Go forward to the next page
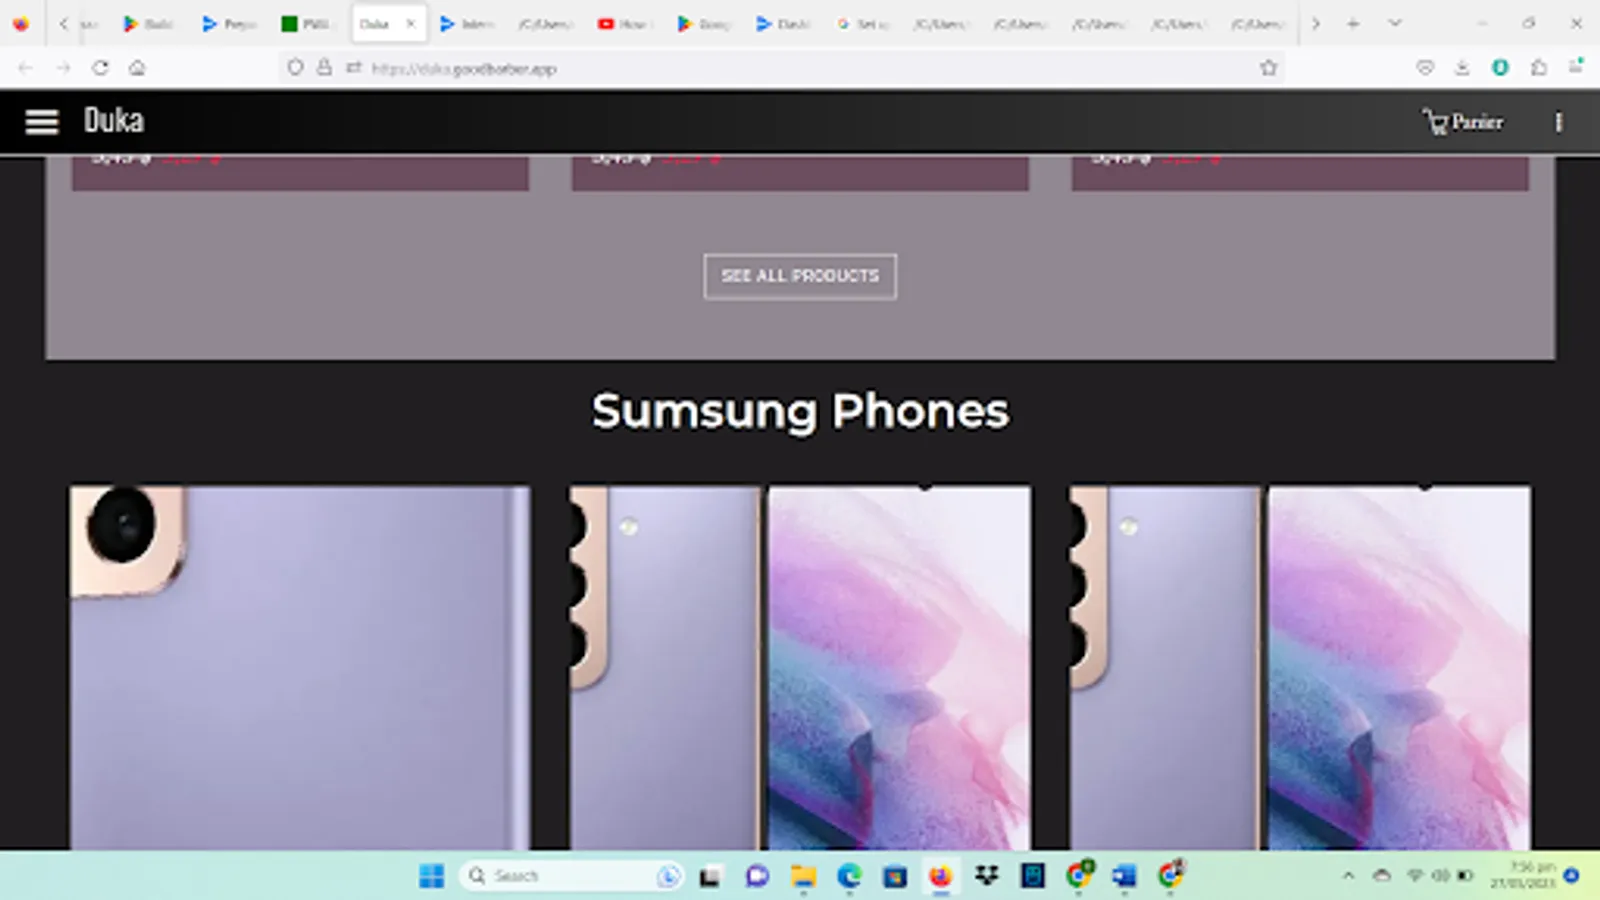Viewport: 1600px width, 900px height. (x=63, y=68)
